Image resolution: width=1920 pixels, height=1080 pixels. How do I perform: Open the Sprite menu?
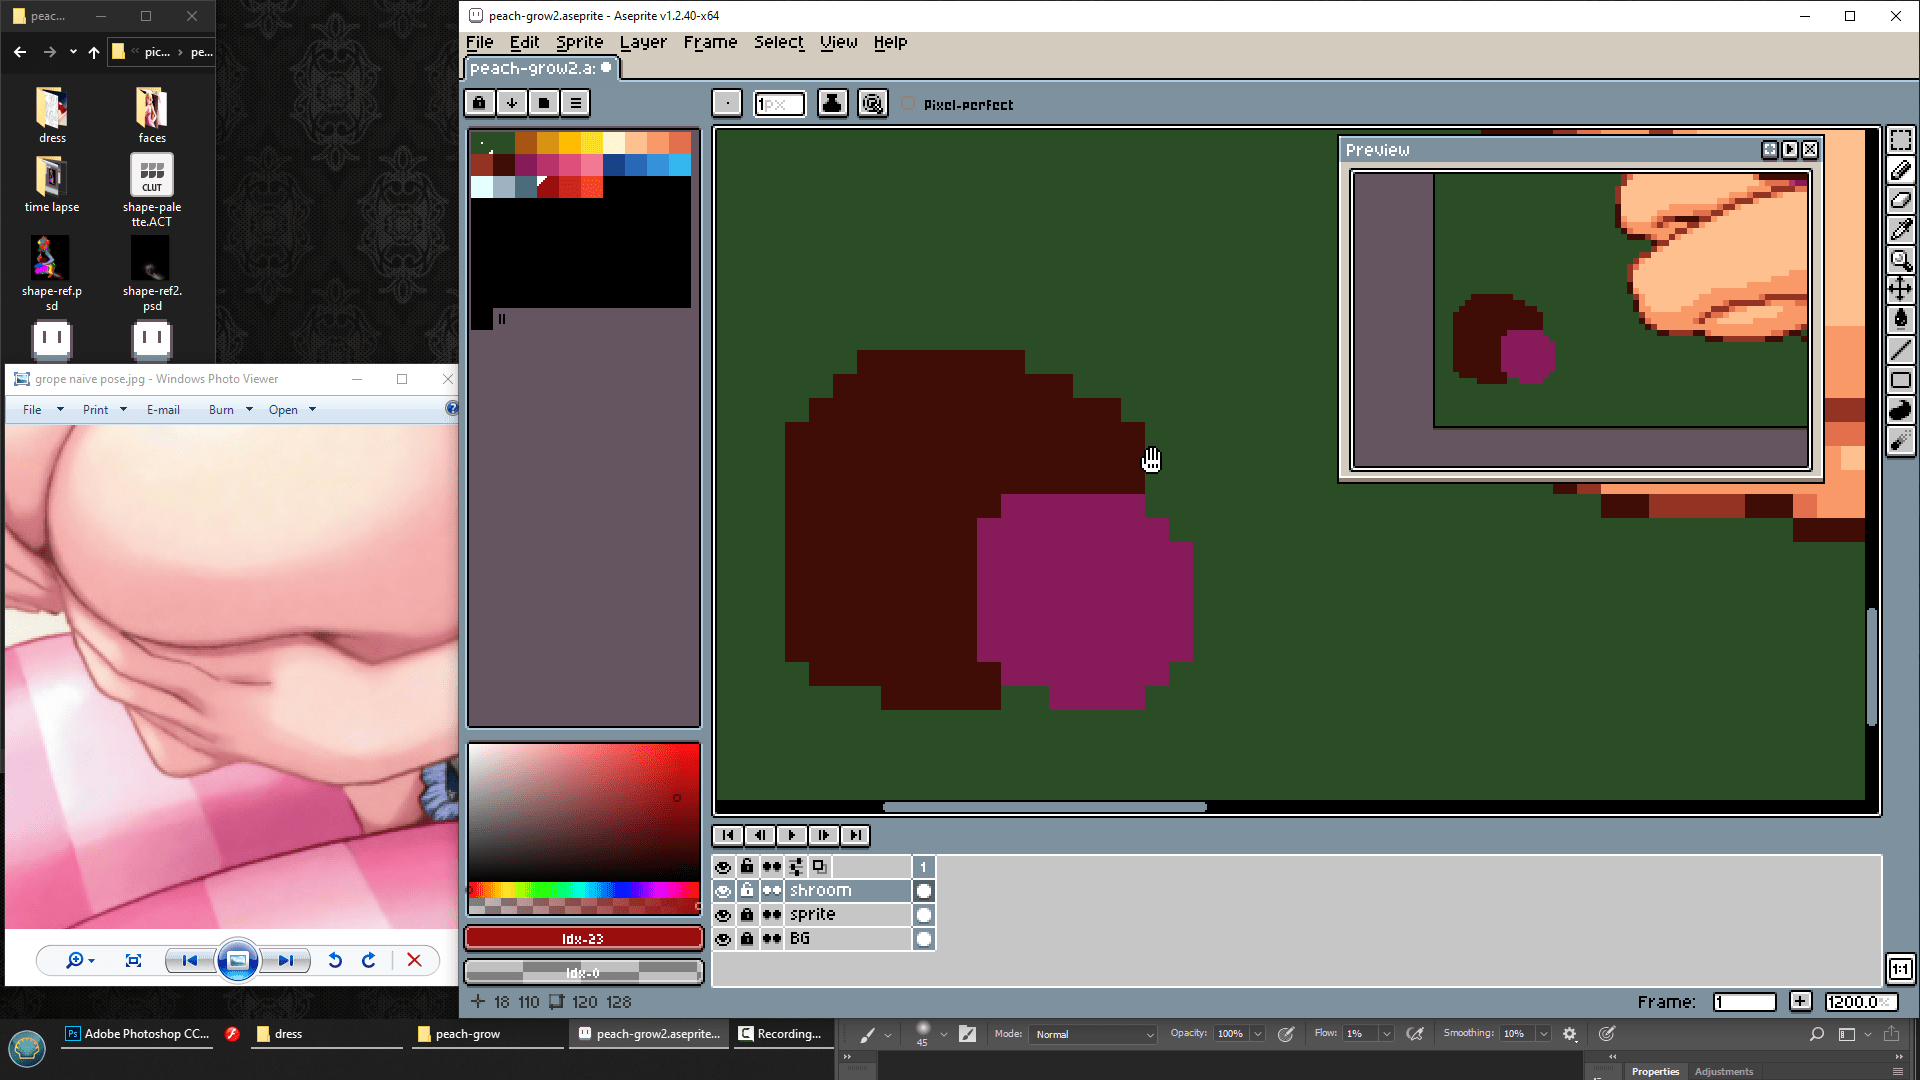579,42
